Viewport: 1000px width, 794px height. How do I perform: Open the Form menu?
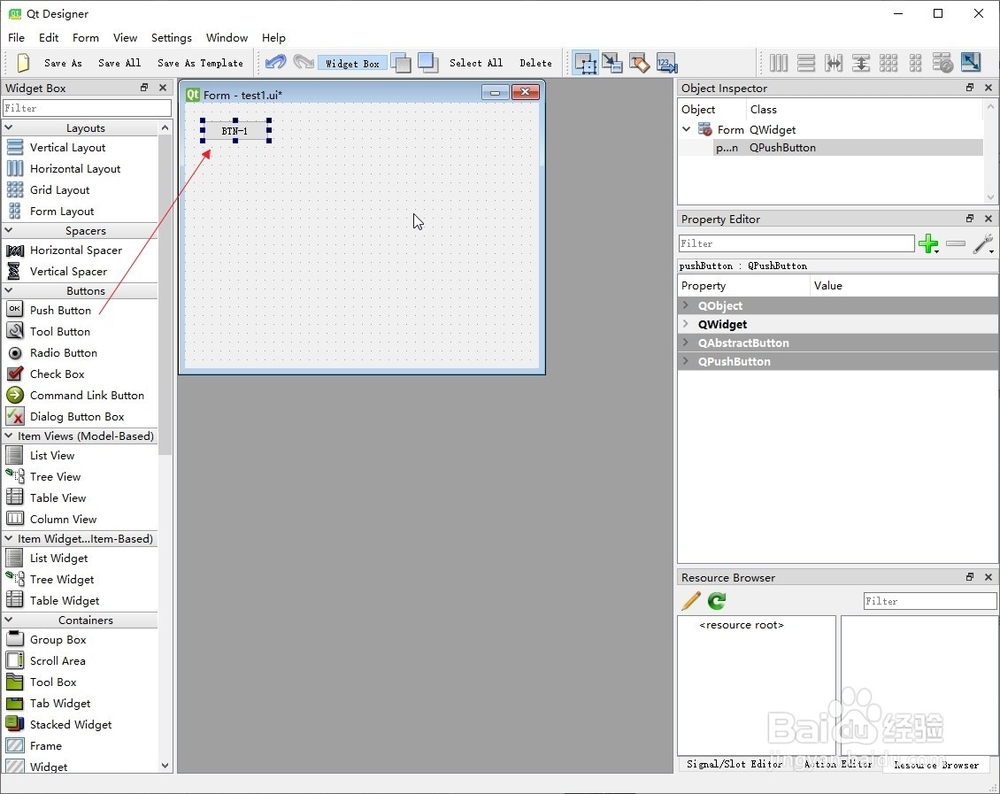(85, 38)
